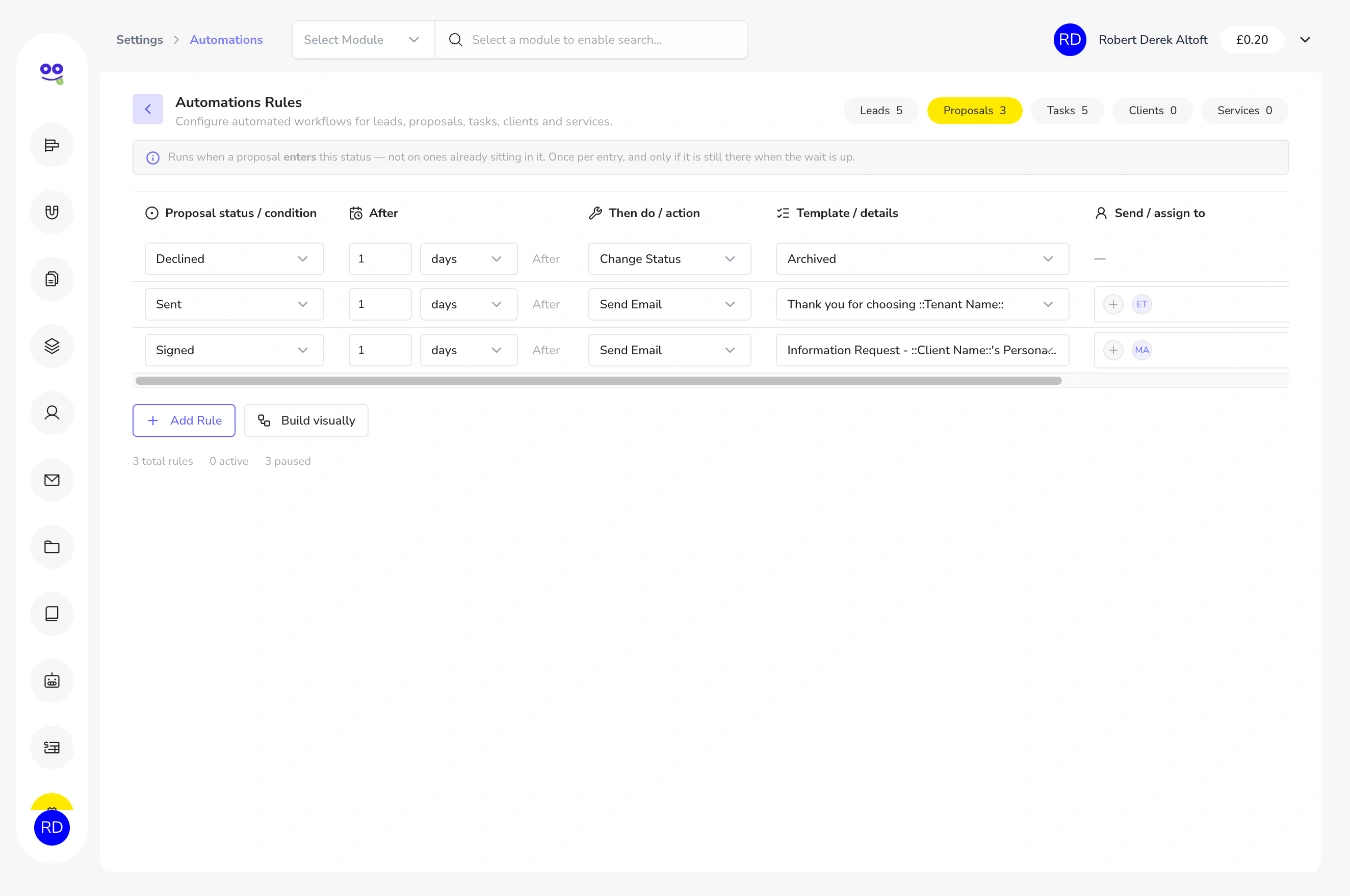Click the Add Rule button

point(184,421)
